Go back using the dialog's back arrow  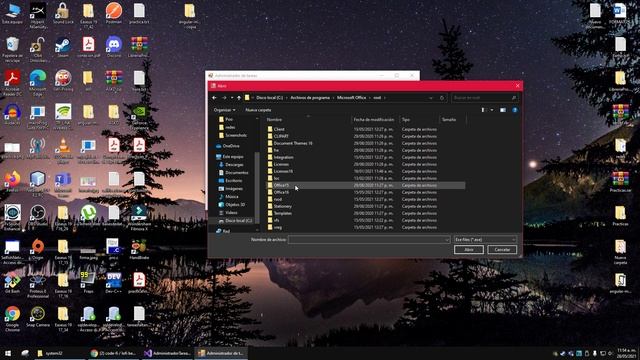(x=215, y=98)
